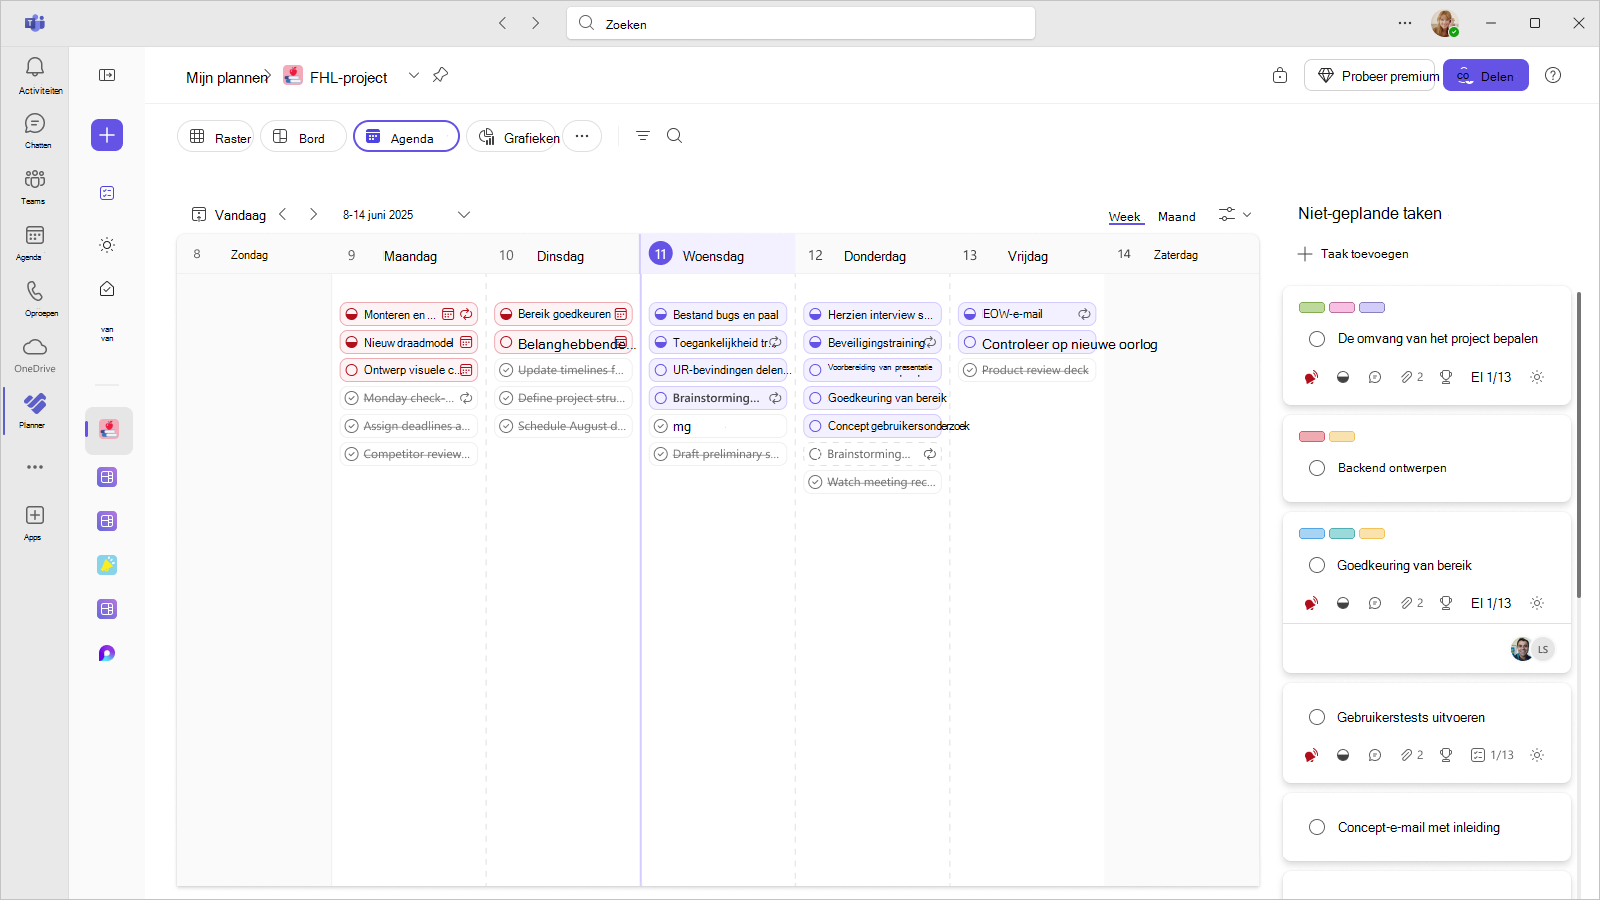The width and height of the screenshot is (1600, 900).
Task: Switch to Grafieken view
Action: [x=514, y=136]
